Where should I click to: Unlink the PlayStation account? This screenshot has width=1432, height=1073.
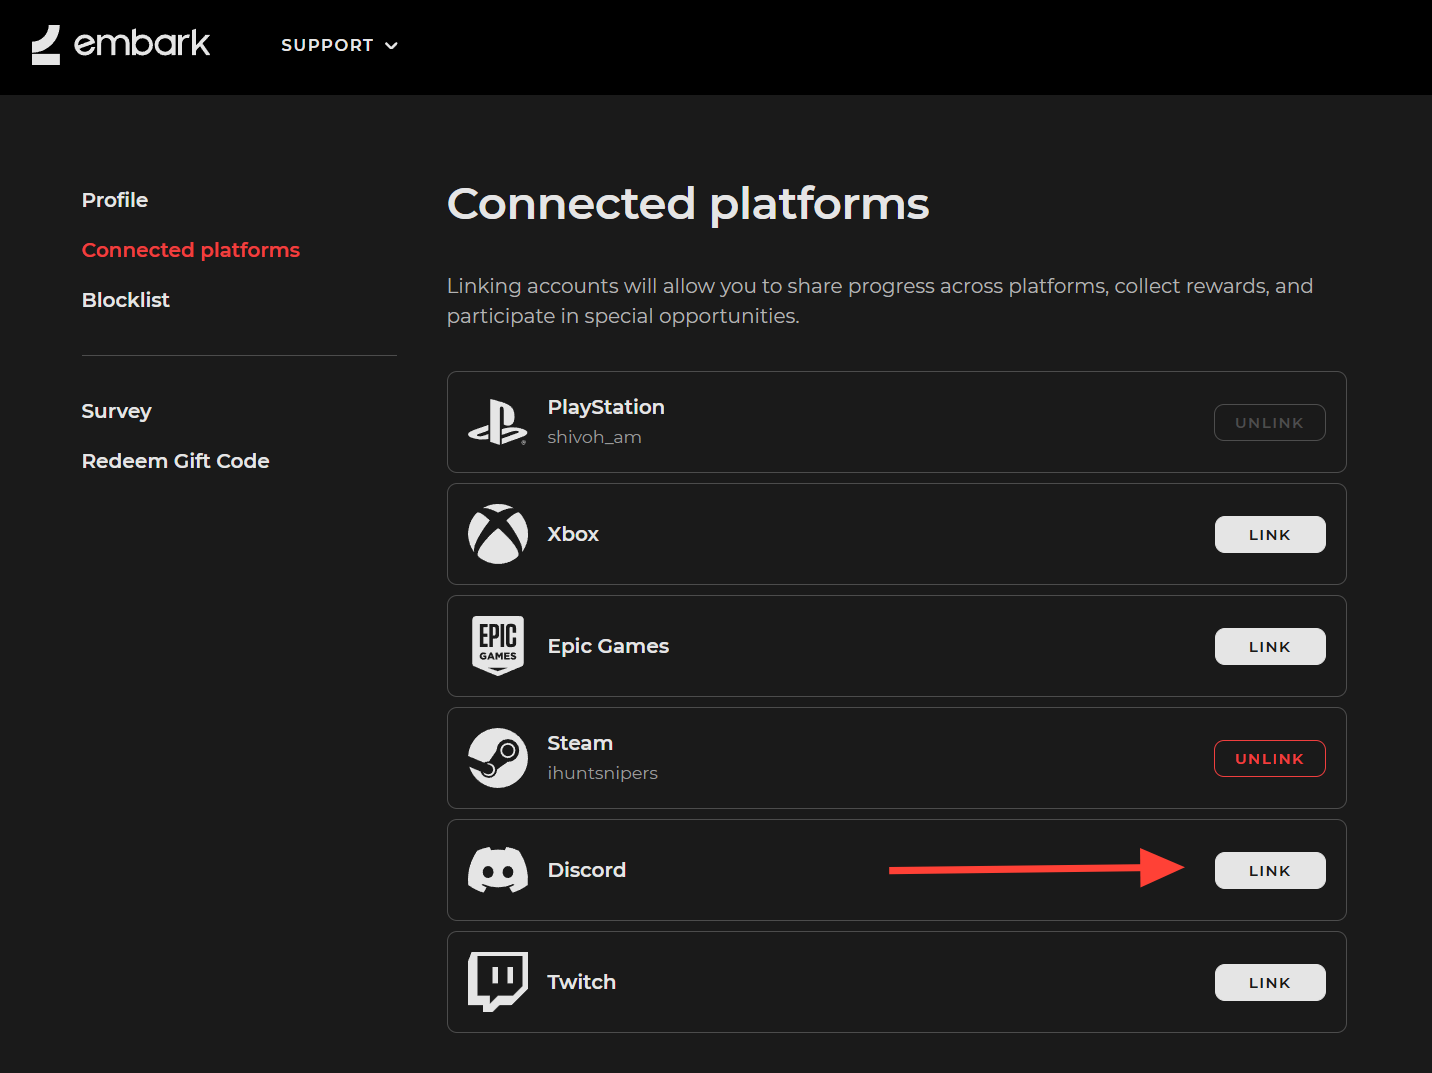pos(1270,422)
